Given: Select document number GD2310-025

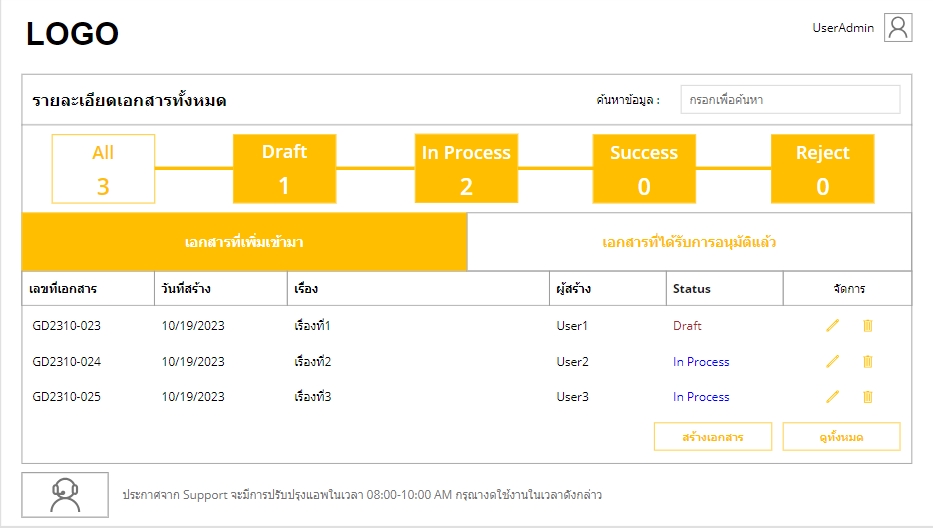Looking at the screenshot, I should tap(67, 396).
